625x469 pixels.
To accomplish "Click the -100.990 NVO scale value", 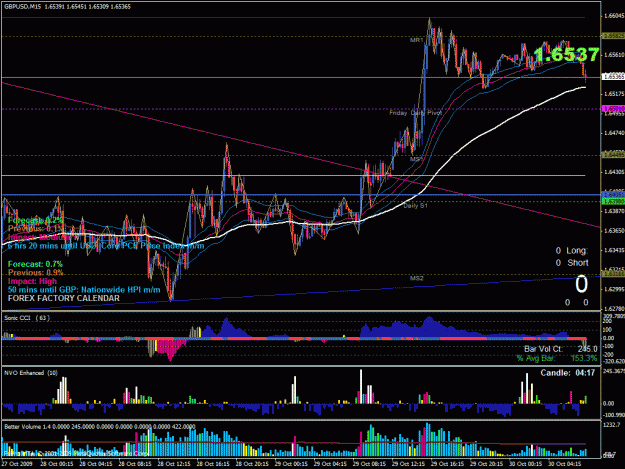I will [614, 415].
